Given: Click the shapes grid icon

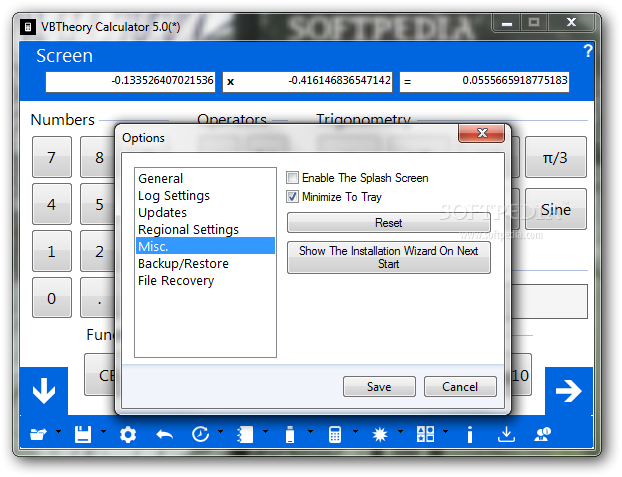Looking at the screenshot, I should coord(425,434).
